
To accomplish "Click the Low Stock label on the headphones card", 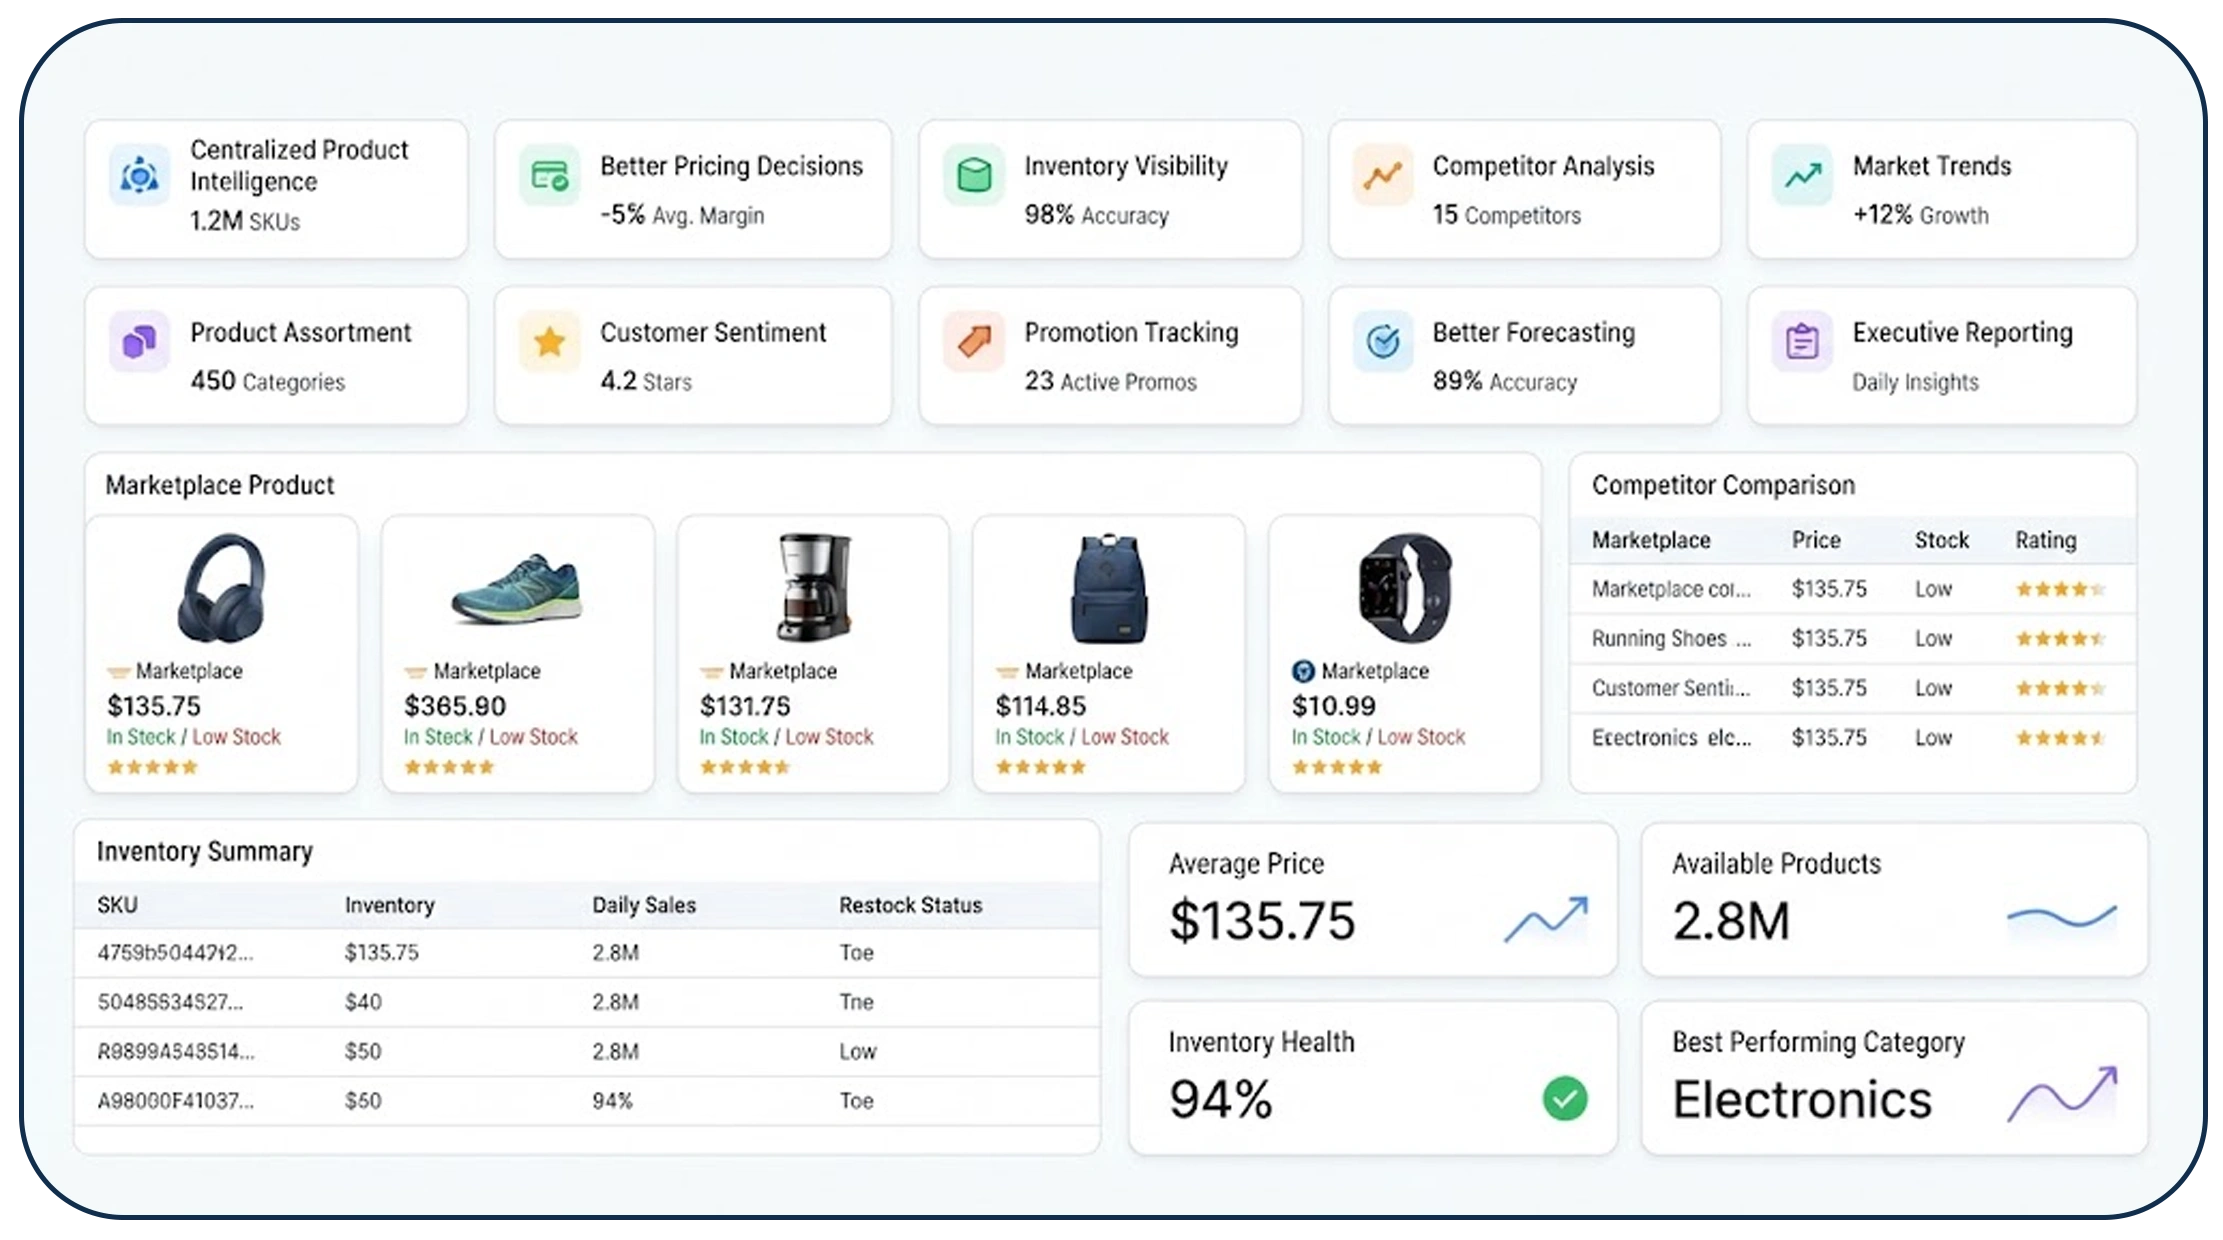I will pyautogui.click(x=236, y=737).
